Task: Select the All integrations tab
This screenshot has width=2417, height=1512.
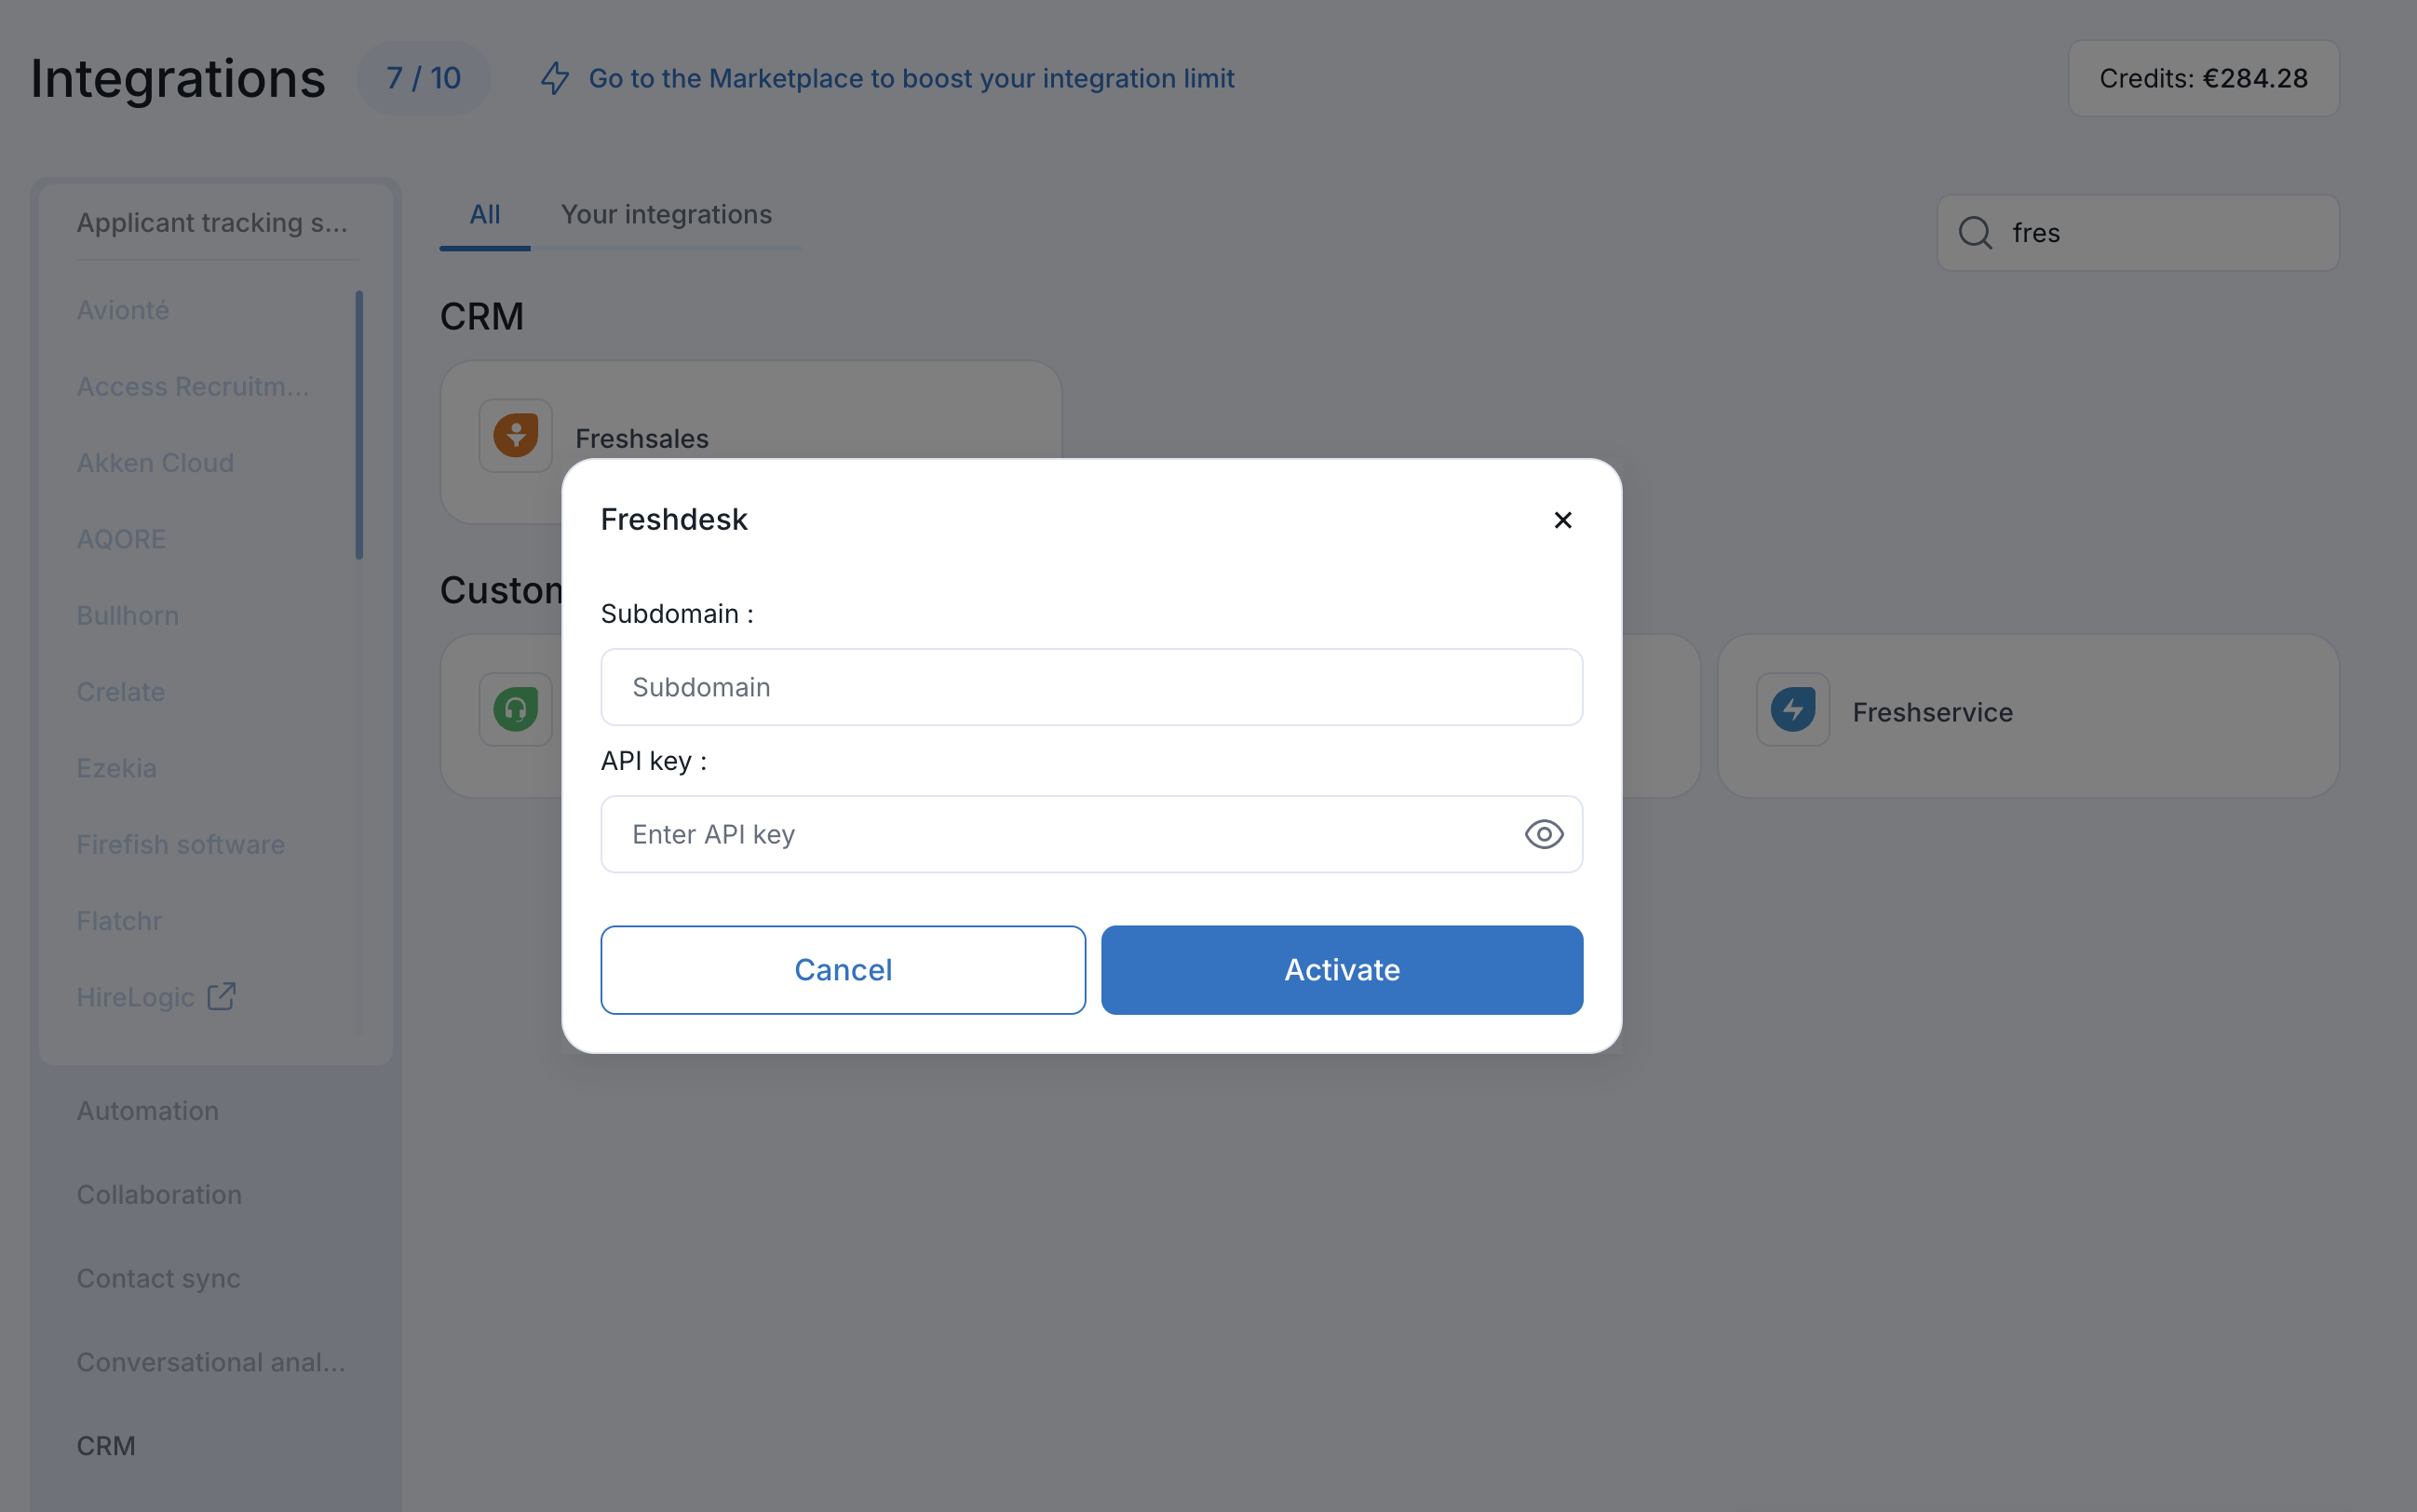Action: [x=485, y=215]
